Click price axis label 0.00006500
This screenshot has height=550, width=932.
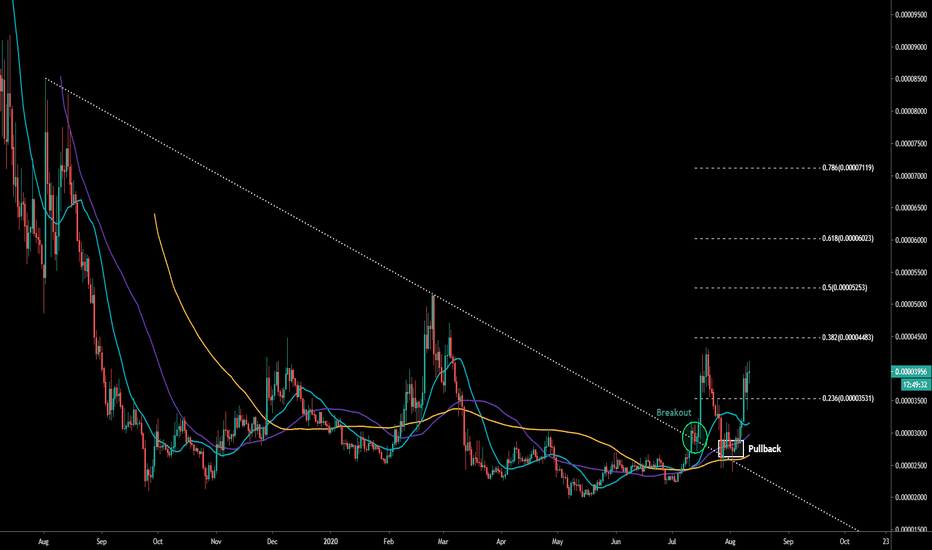point(911,208)
